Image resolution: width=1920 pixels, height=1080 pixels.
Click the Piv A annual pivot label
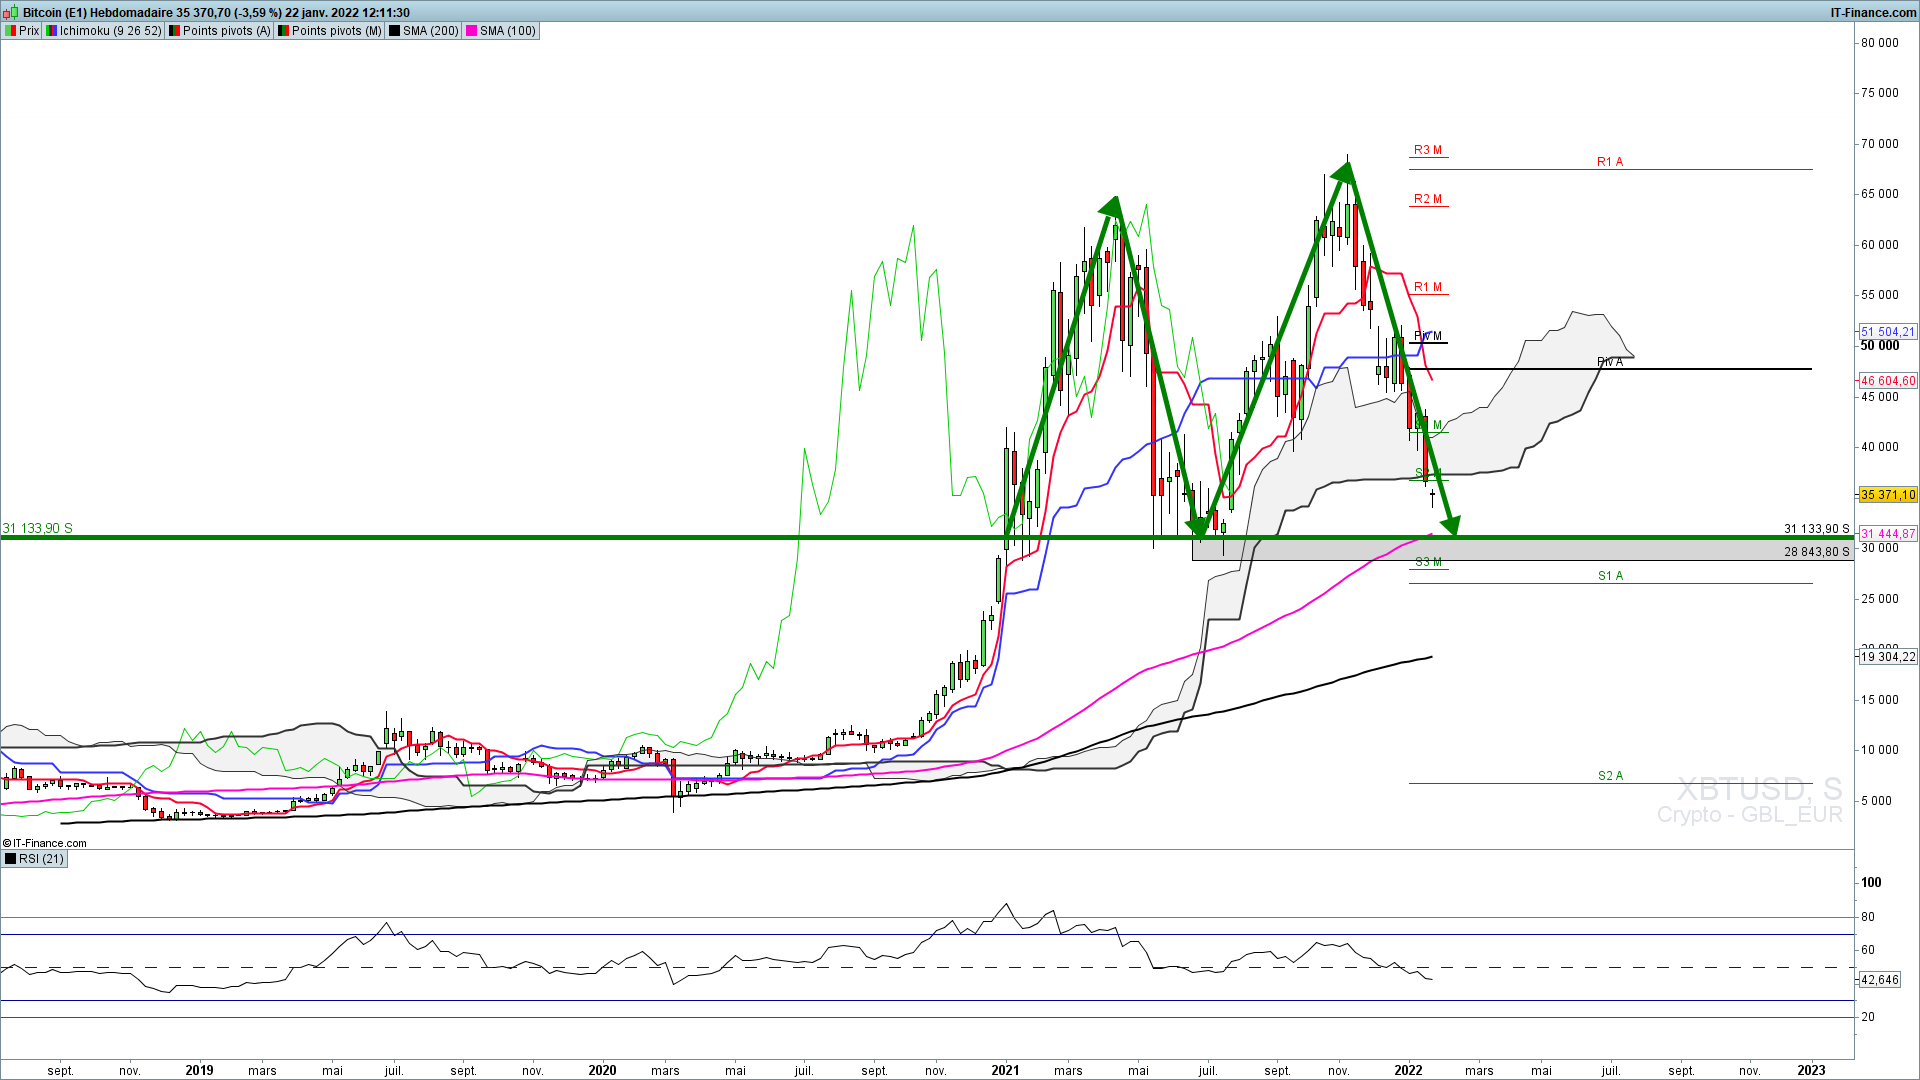coord(1610,362)
